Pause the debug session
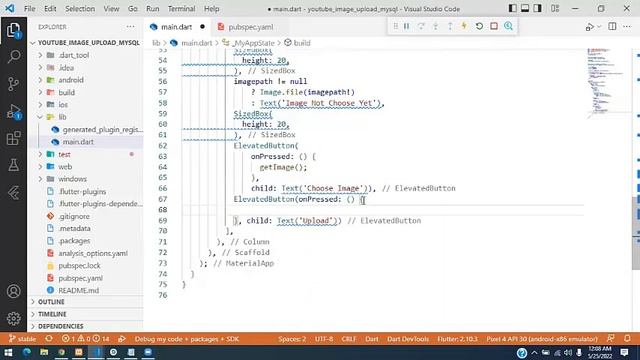 [x=407, y=26]
